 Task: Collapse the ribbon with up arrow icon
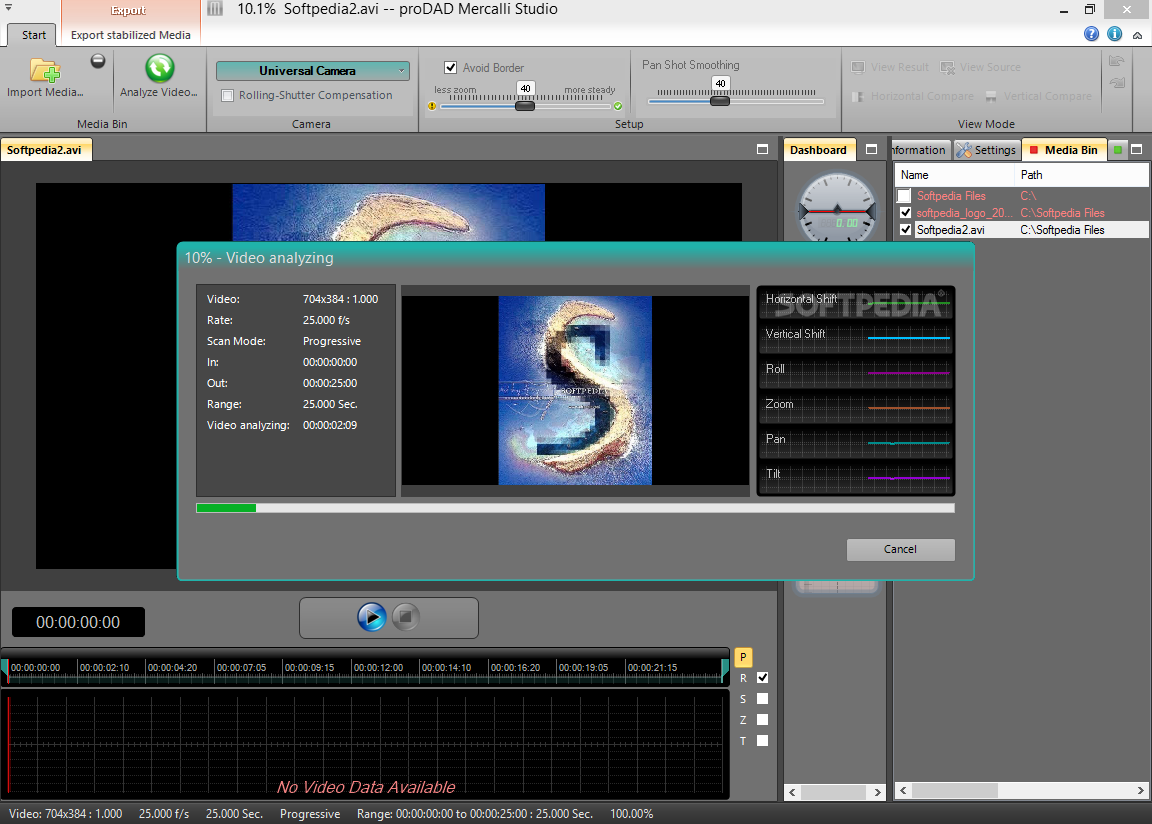1137,35
